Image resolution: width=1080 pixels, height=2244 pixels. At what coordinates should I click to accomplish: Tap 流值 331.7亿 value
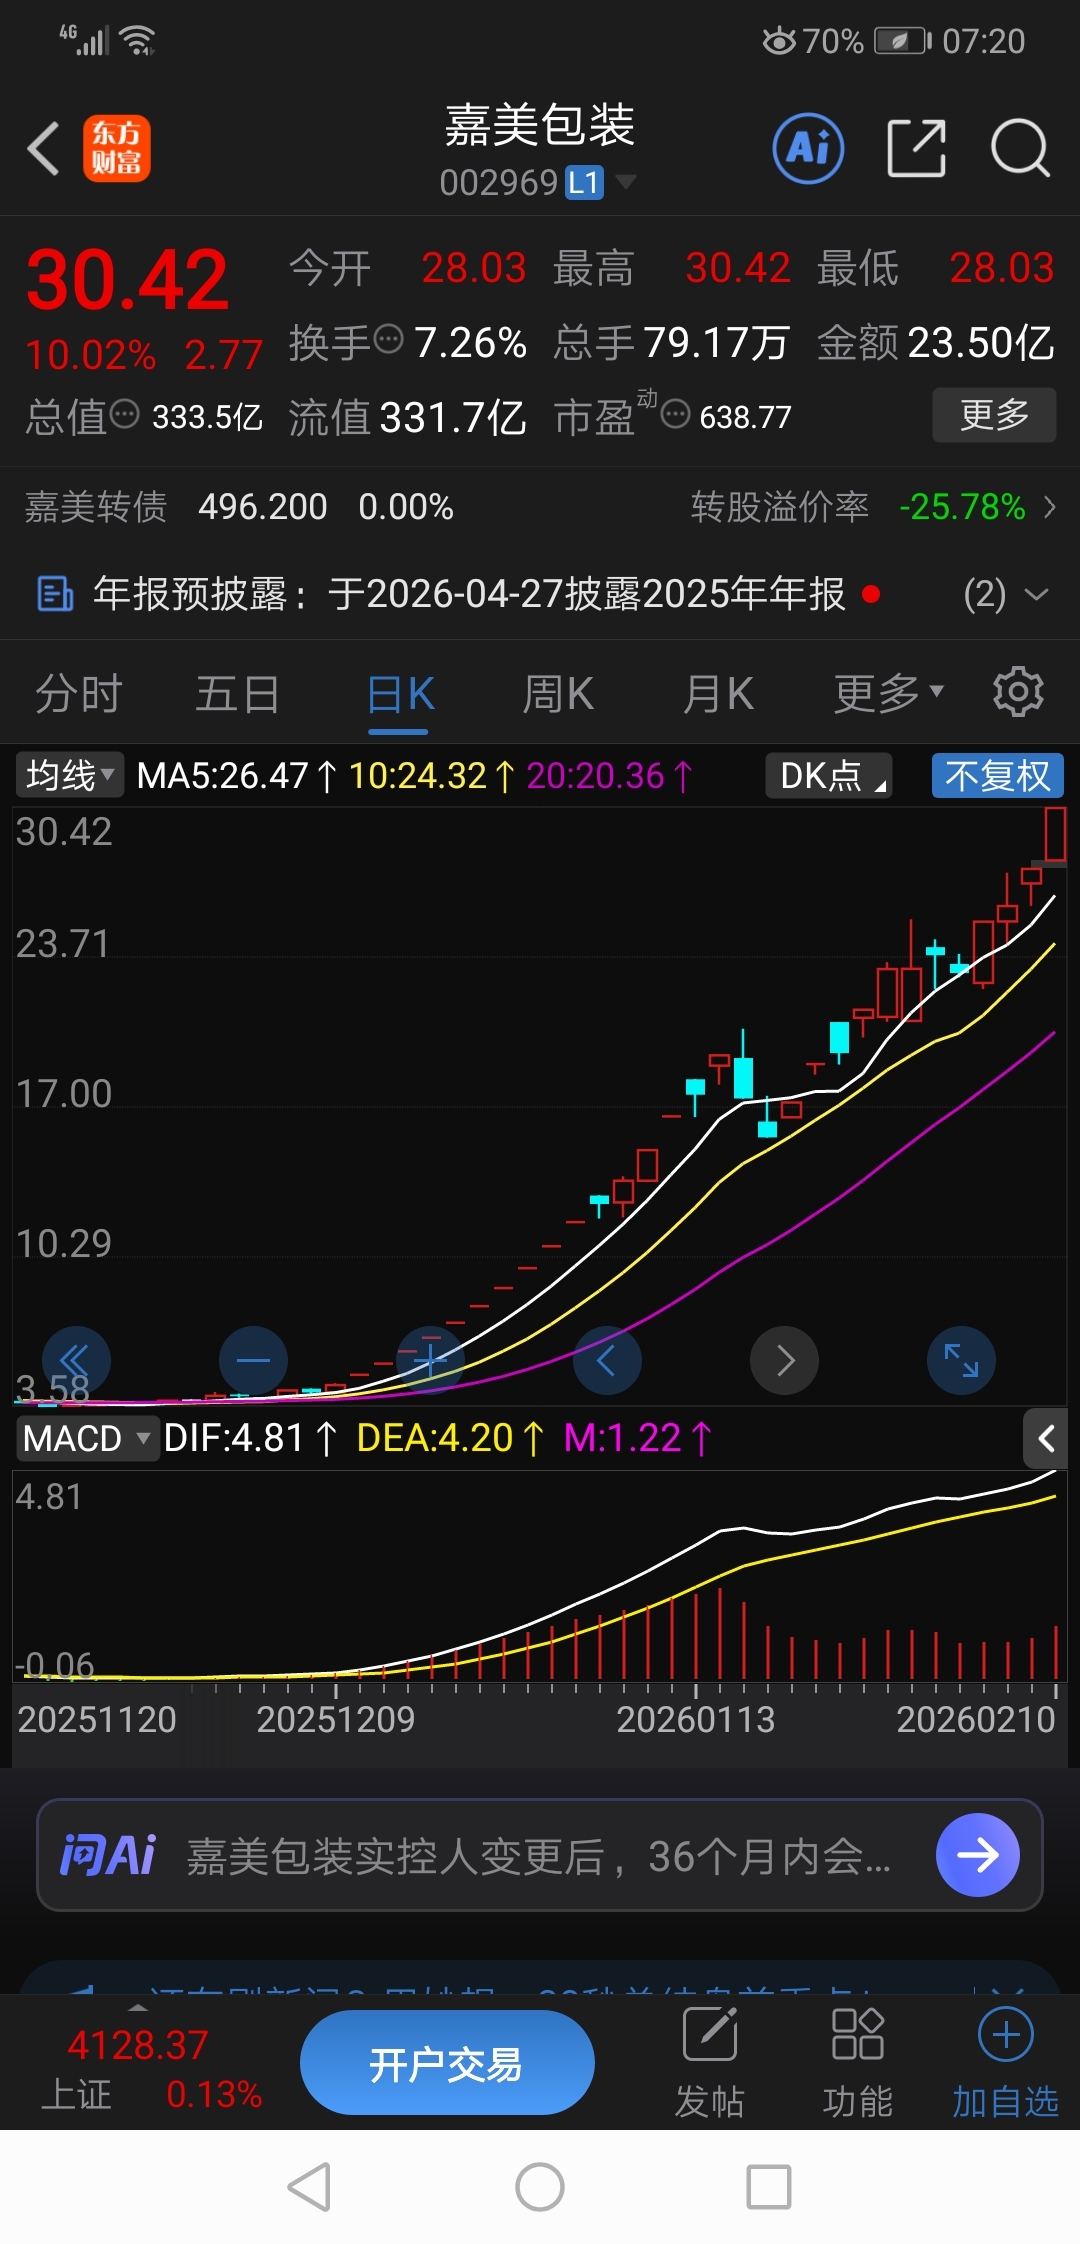(x=452, y=417)
